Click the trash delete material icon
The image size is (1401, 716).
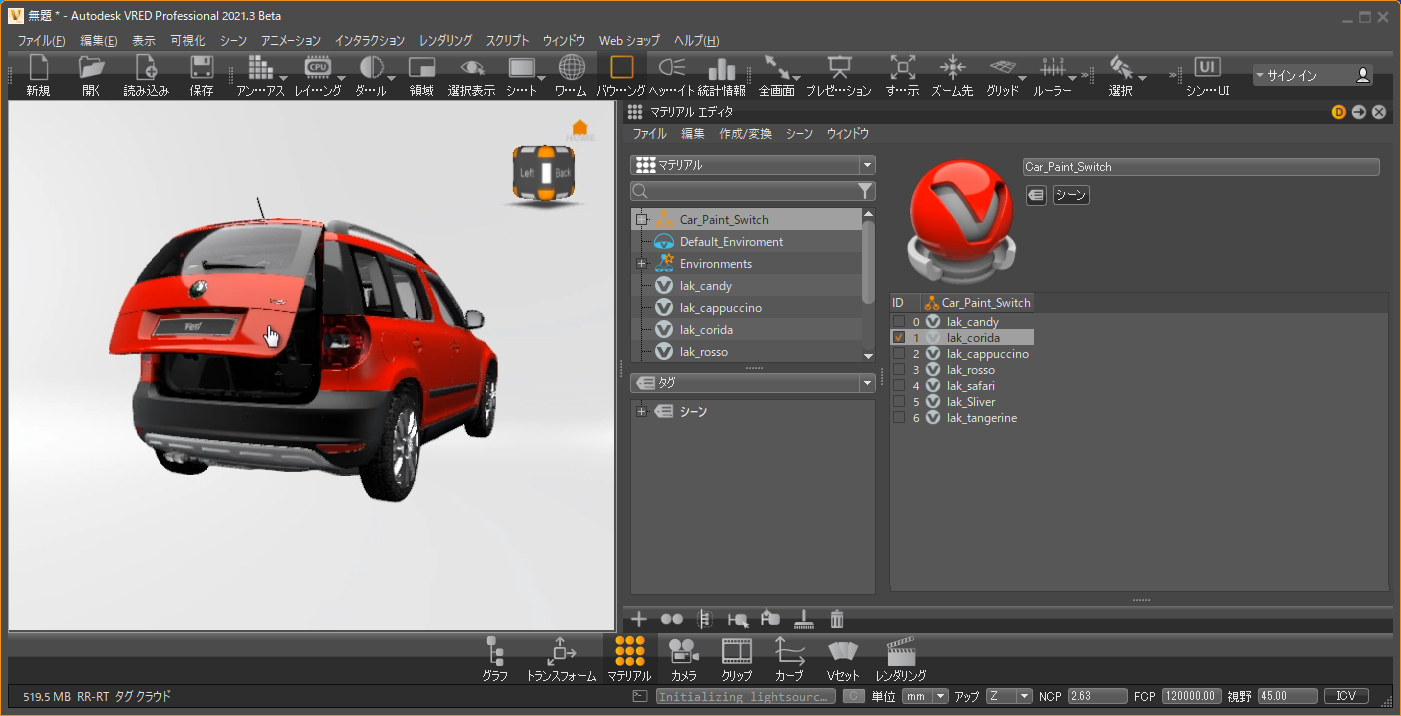(838, 619)
